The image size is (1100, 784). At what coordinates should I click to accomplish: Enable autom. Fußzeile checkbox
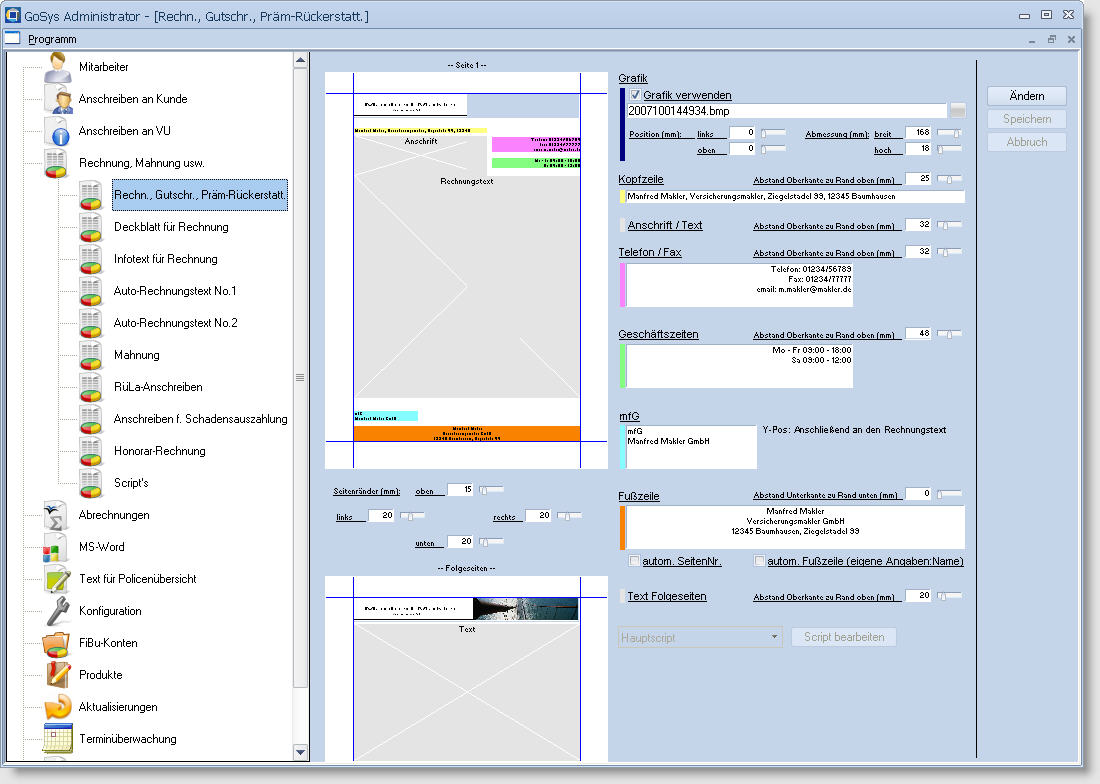point(759,561)
